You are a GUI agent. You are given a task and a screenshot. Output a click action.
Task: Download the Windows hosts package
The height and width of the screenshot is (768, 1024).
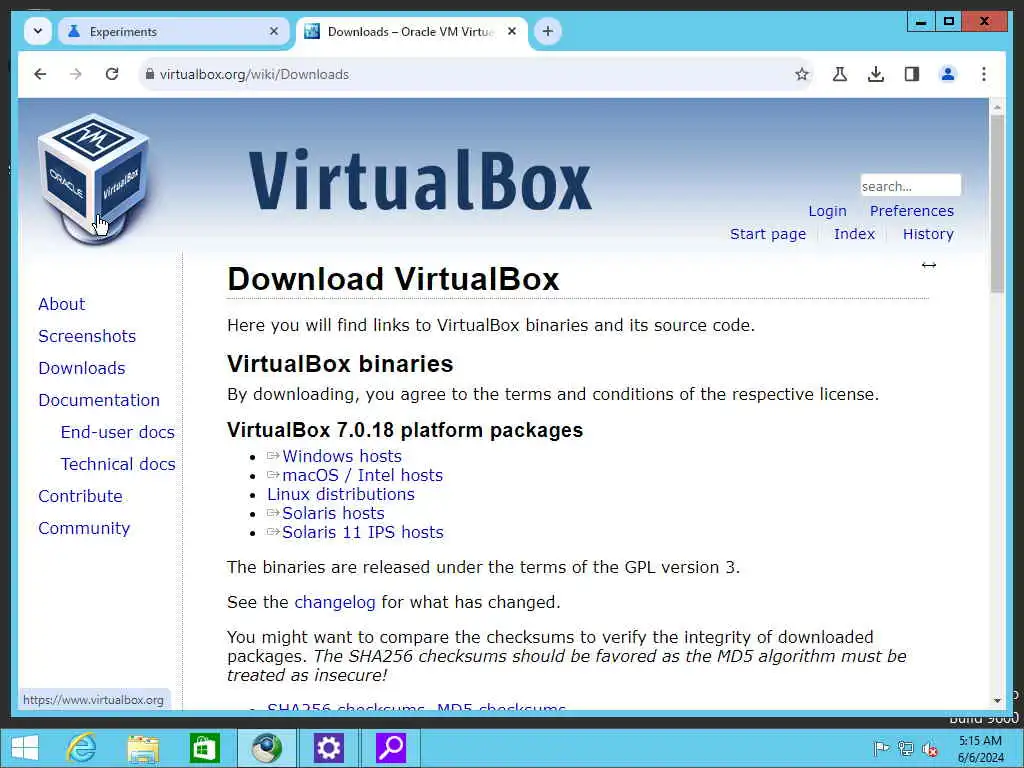click(342, 456)
